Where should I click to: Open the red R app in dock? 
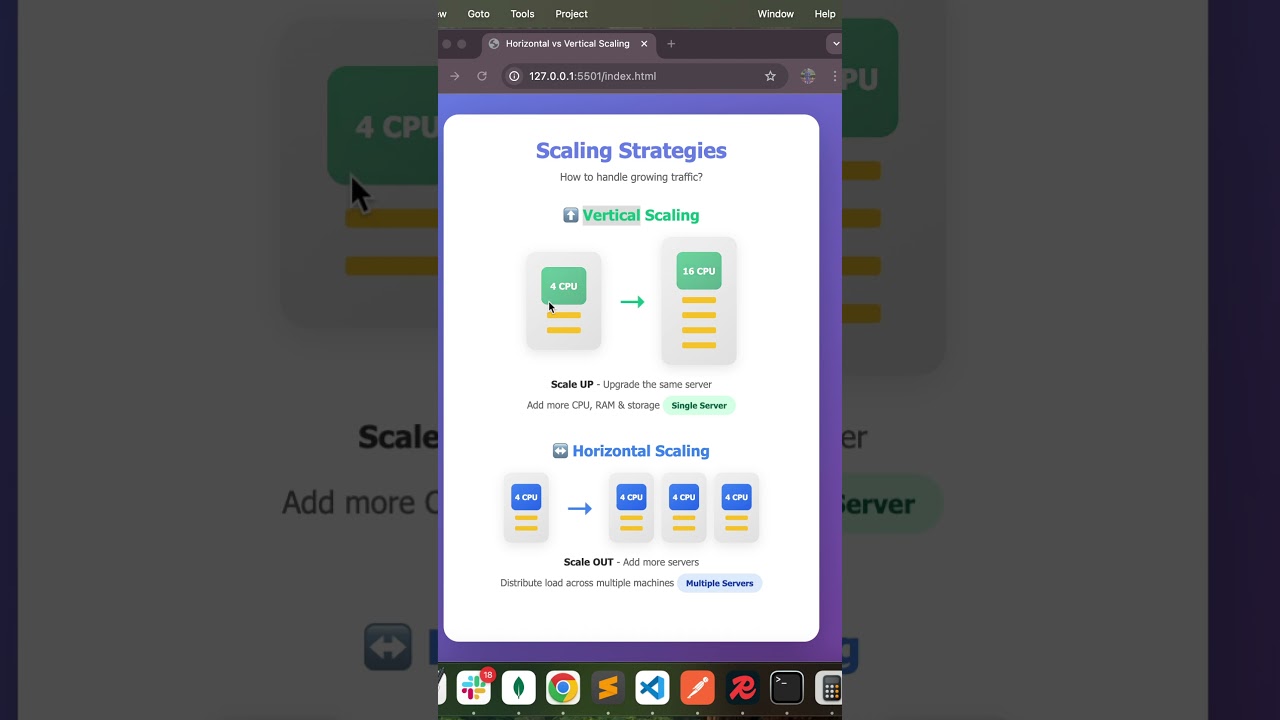tap(742, 688)
